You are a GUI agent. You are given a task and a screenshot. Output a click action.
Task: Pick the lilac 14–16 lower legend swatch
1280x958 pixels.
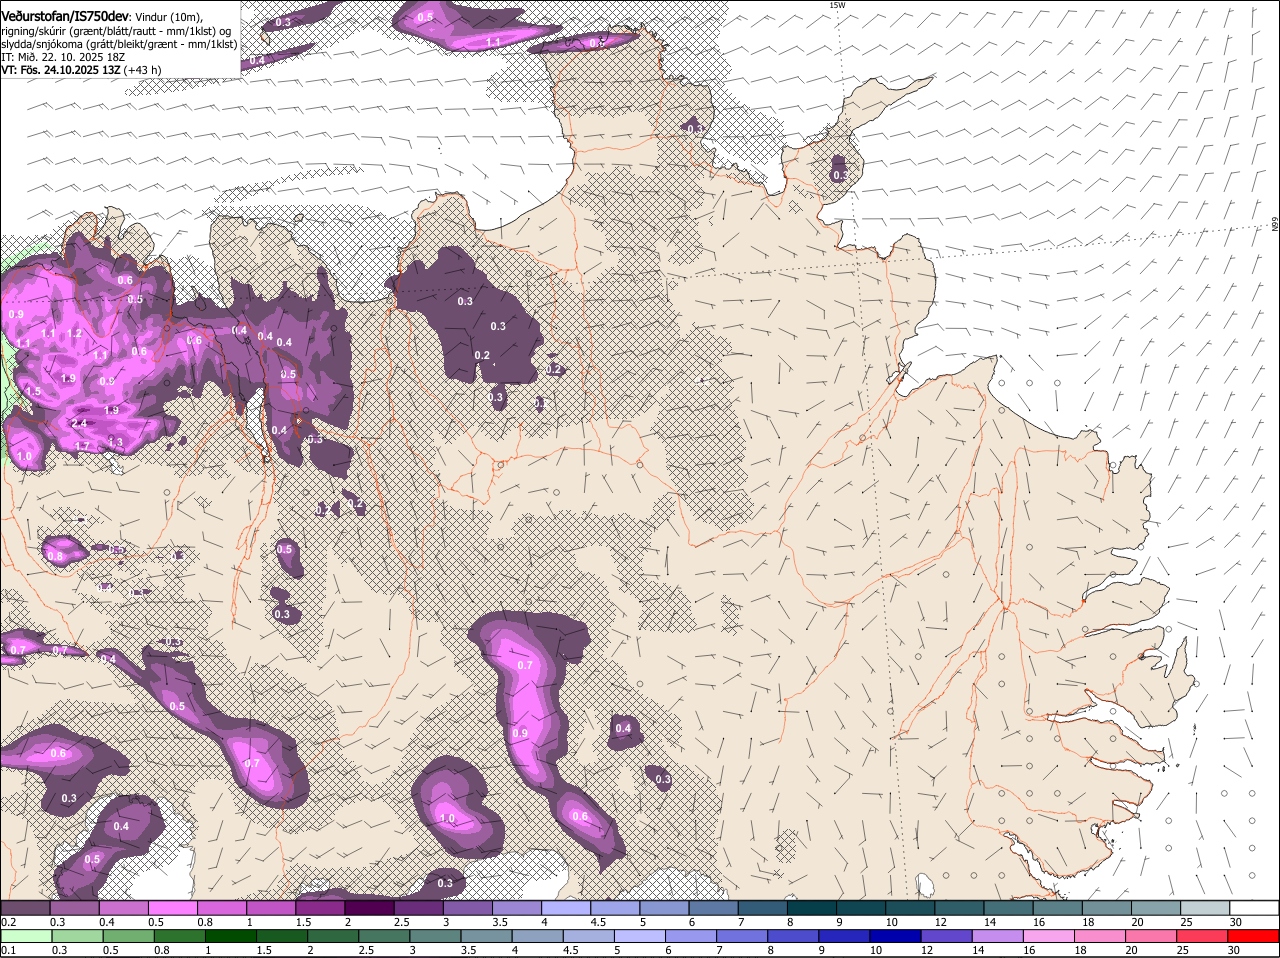pos(998,936)
